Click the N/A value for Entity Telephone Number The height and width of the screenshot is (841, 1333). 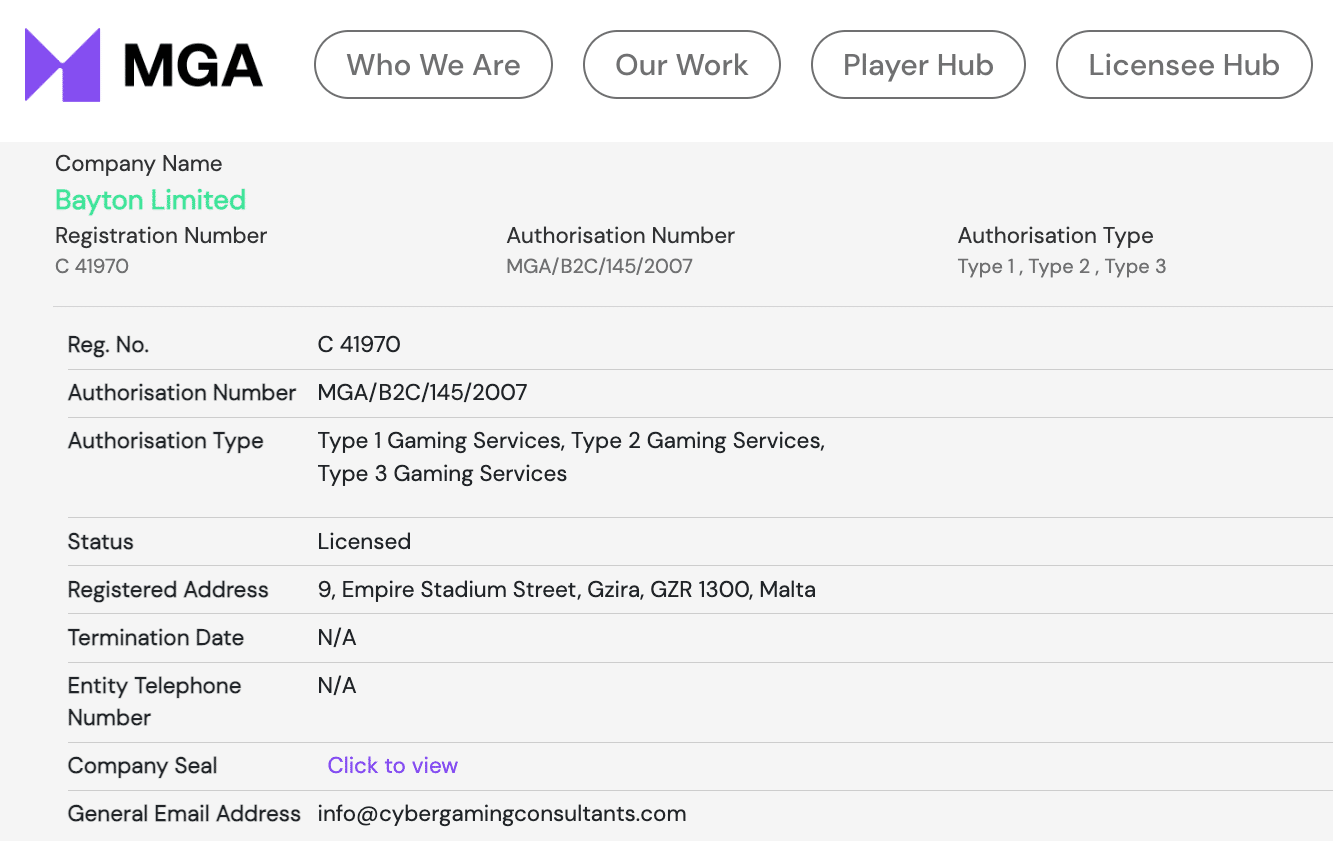click(337, 686)
